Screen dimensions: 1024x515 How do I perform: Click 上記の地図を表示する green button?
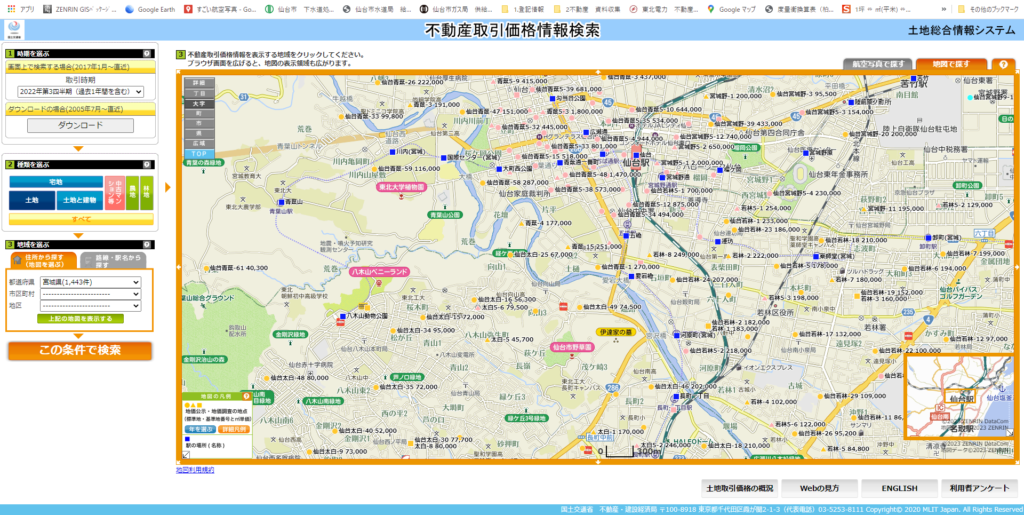80,319
